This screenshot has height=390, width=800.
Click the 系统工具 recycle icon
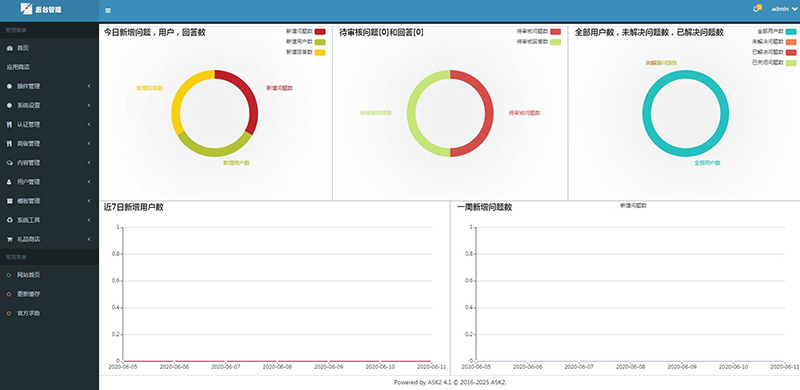click(9, 220)
